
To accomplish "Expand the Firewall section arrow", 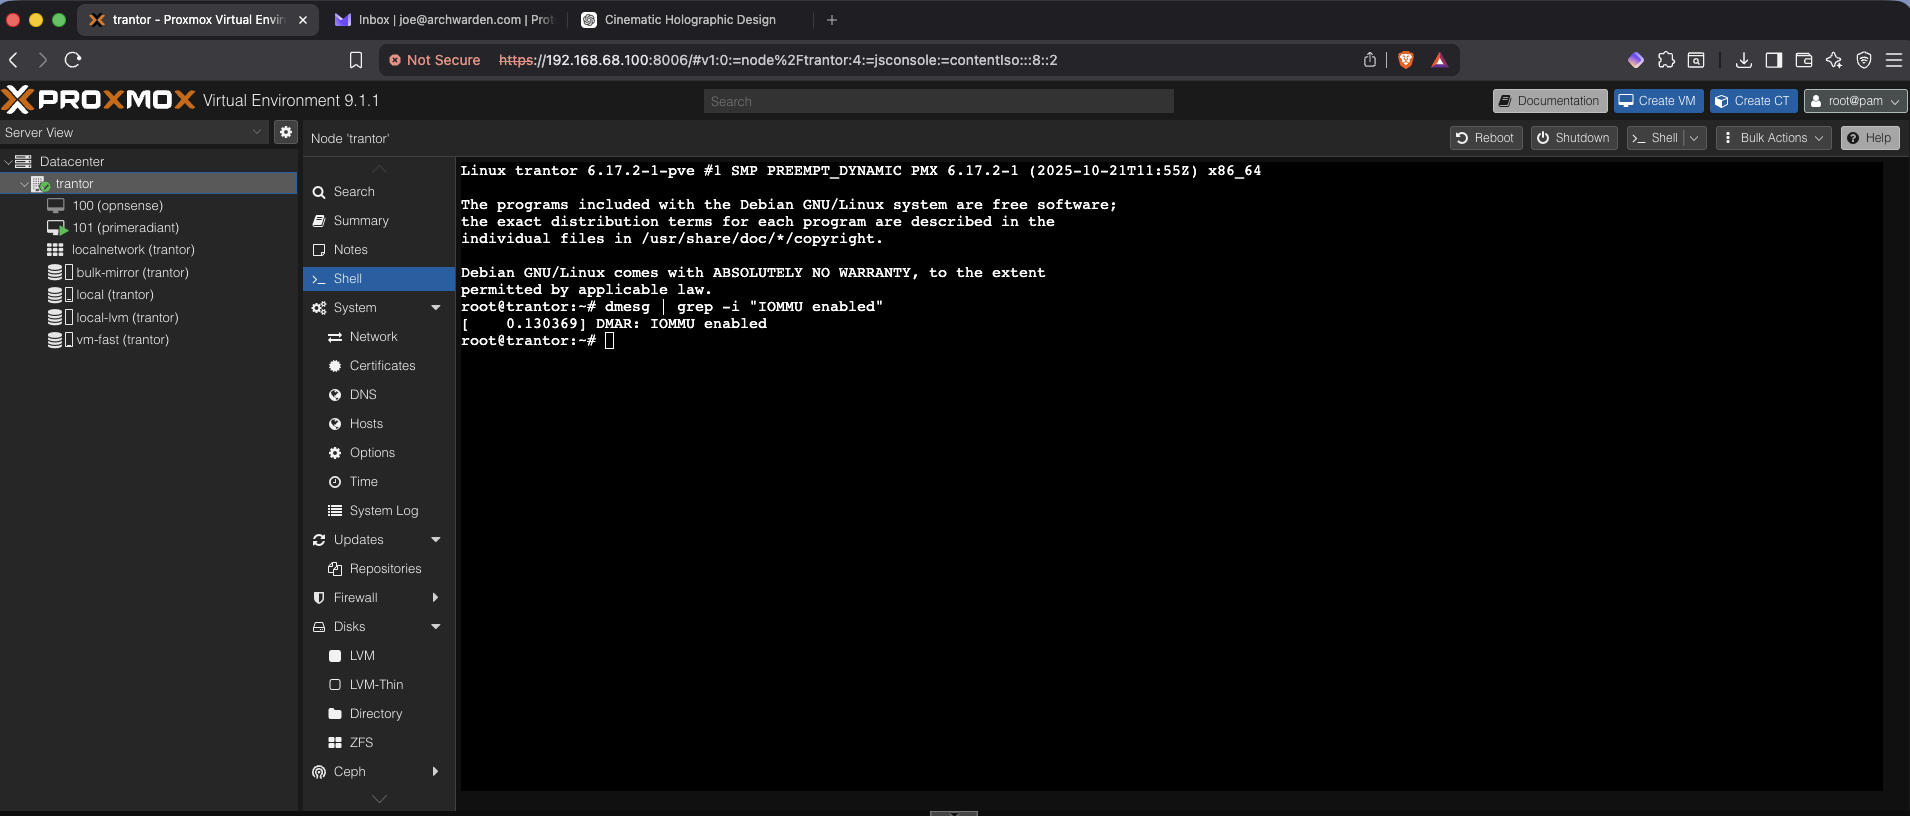I will click(436, 597).
